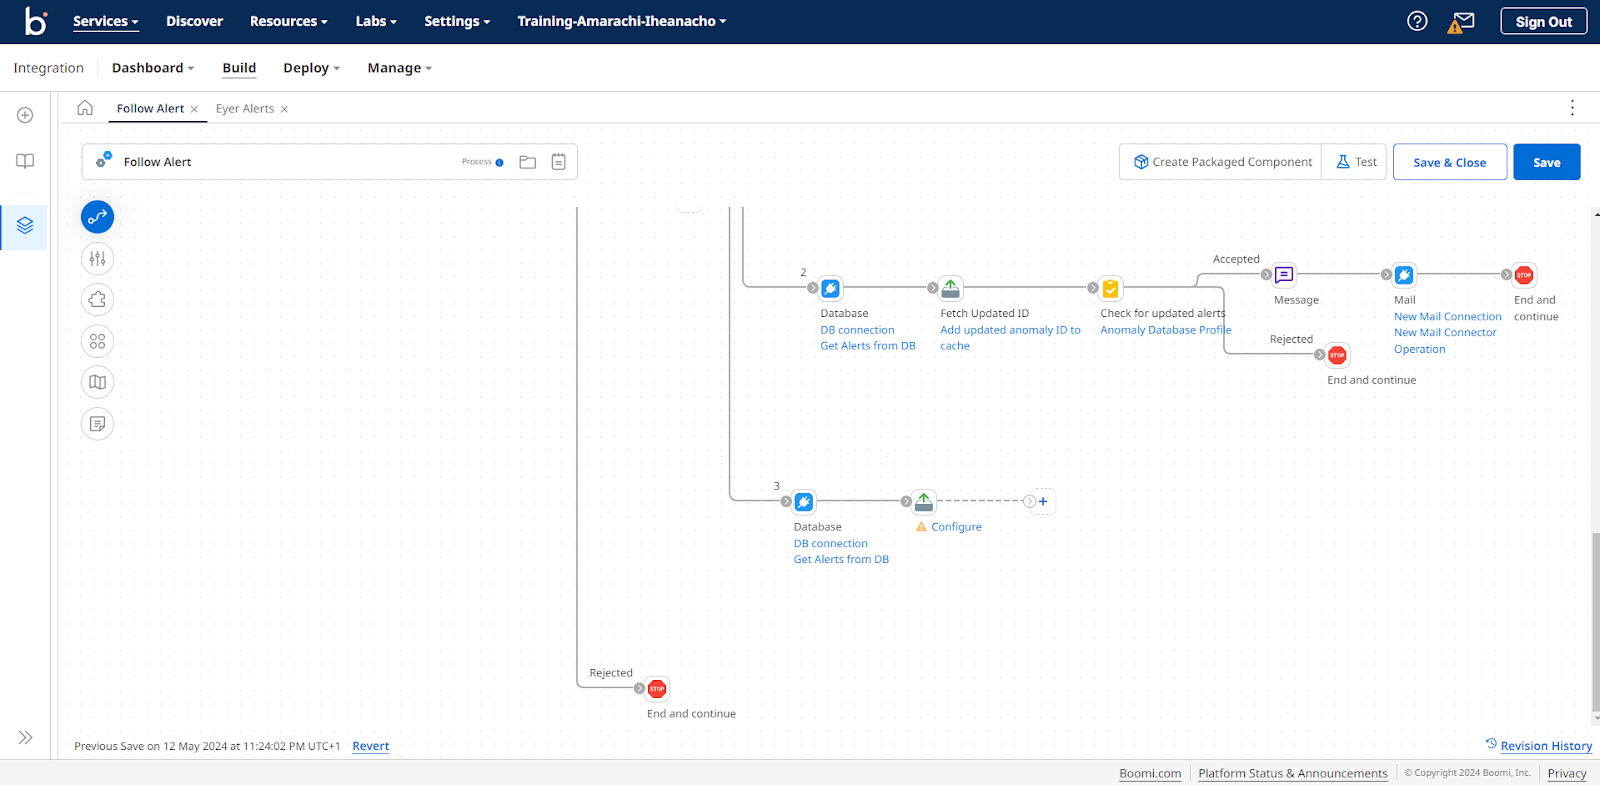Open the Services dropdown menu
This screenshot has height=785, width=1600.
point(105,21)
